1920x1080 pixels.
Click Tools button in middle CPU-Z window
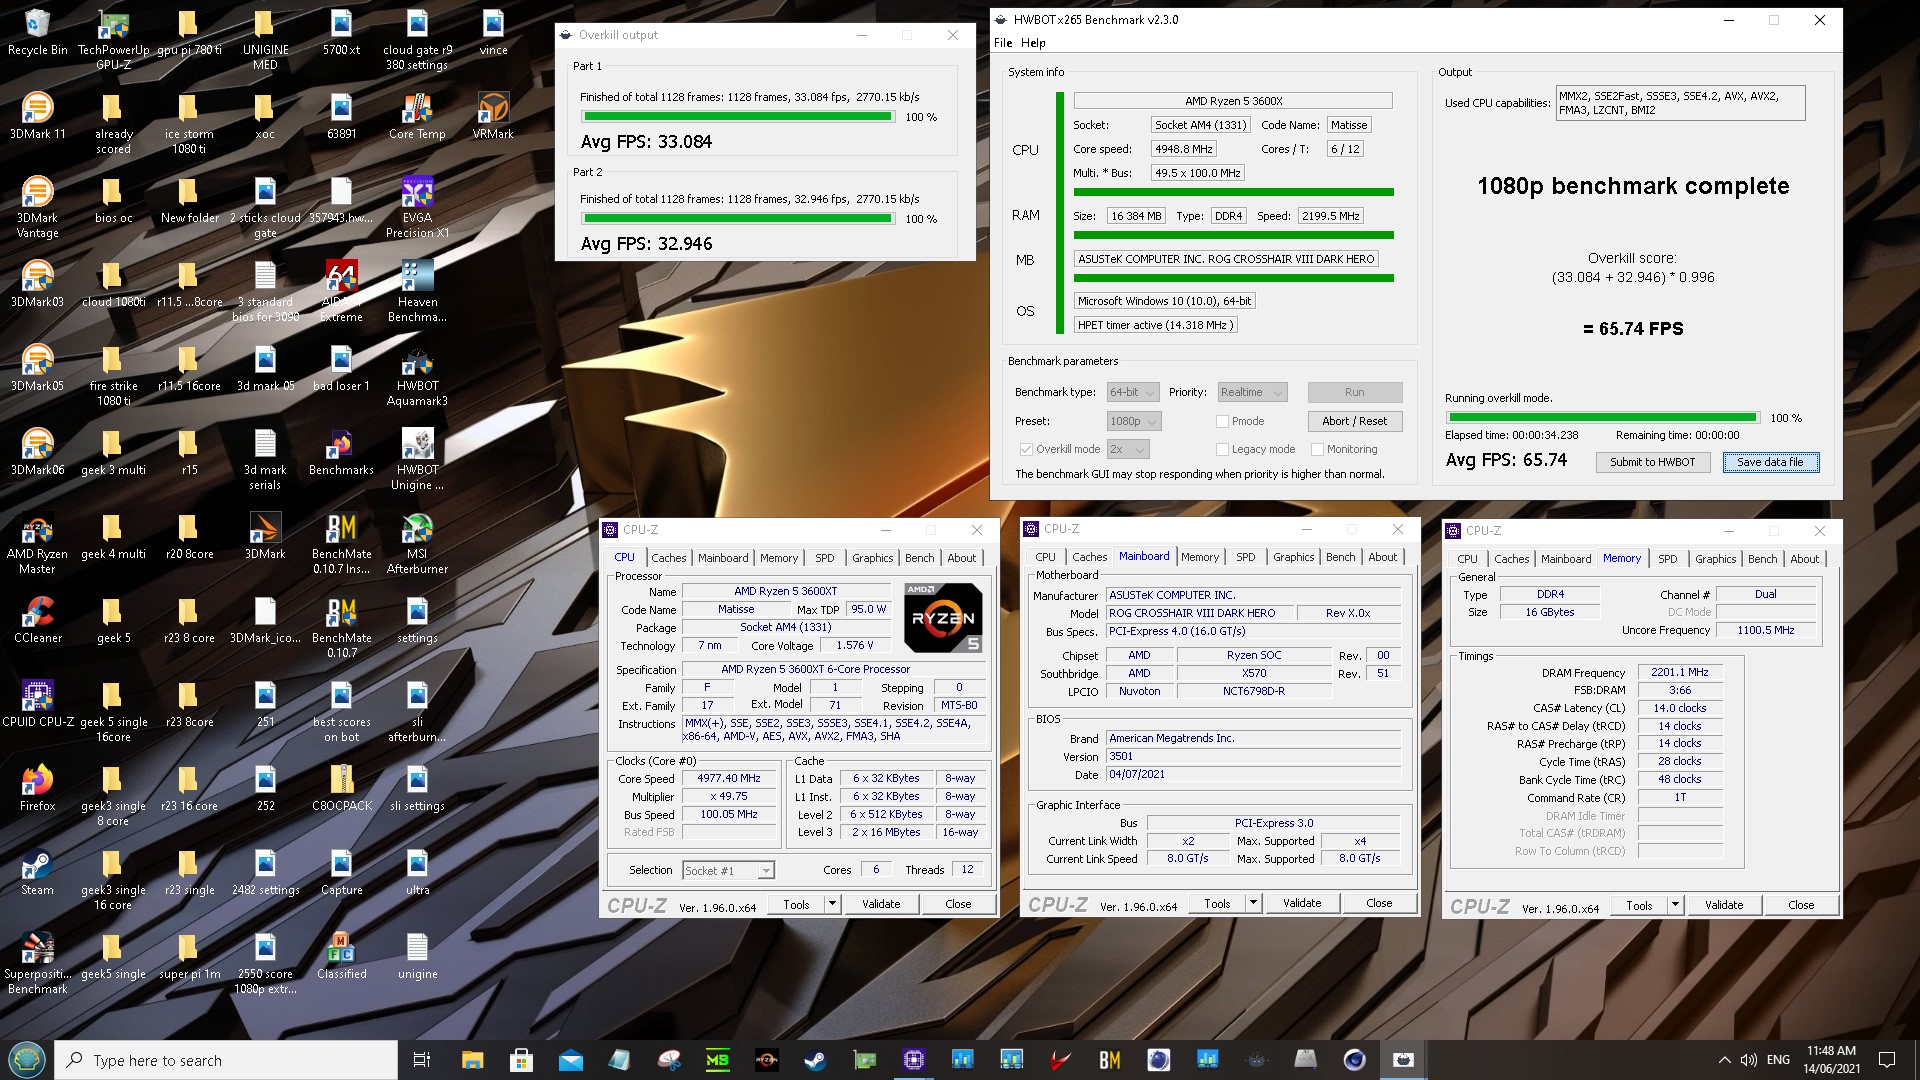[1216, 903]
